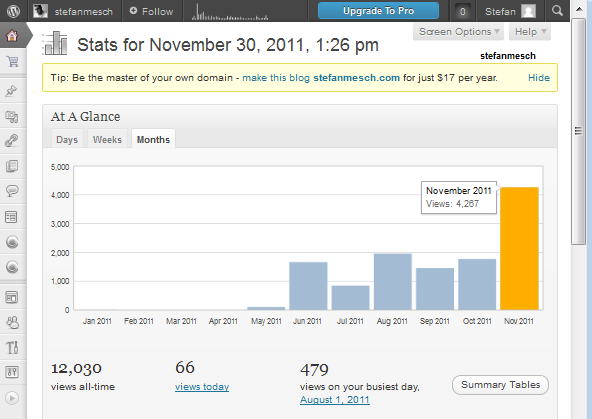The image size is (592, 419).
Task: Click the search magnifier in admin bar
Action: 557,11
